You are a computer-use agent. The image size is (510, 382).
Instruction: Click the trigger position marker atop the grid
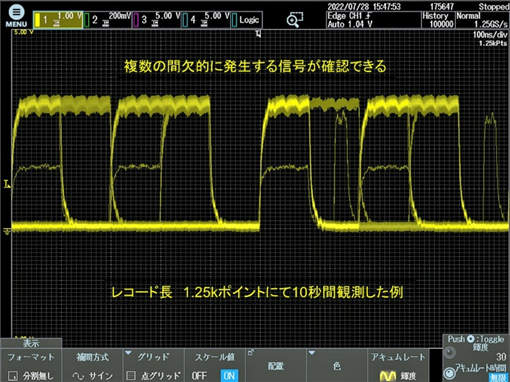tap(258, 34)
